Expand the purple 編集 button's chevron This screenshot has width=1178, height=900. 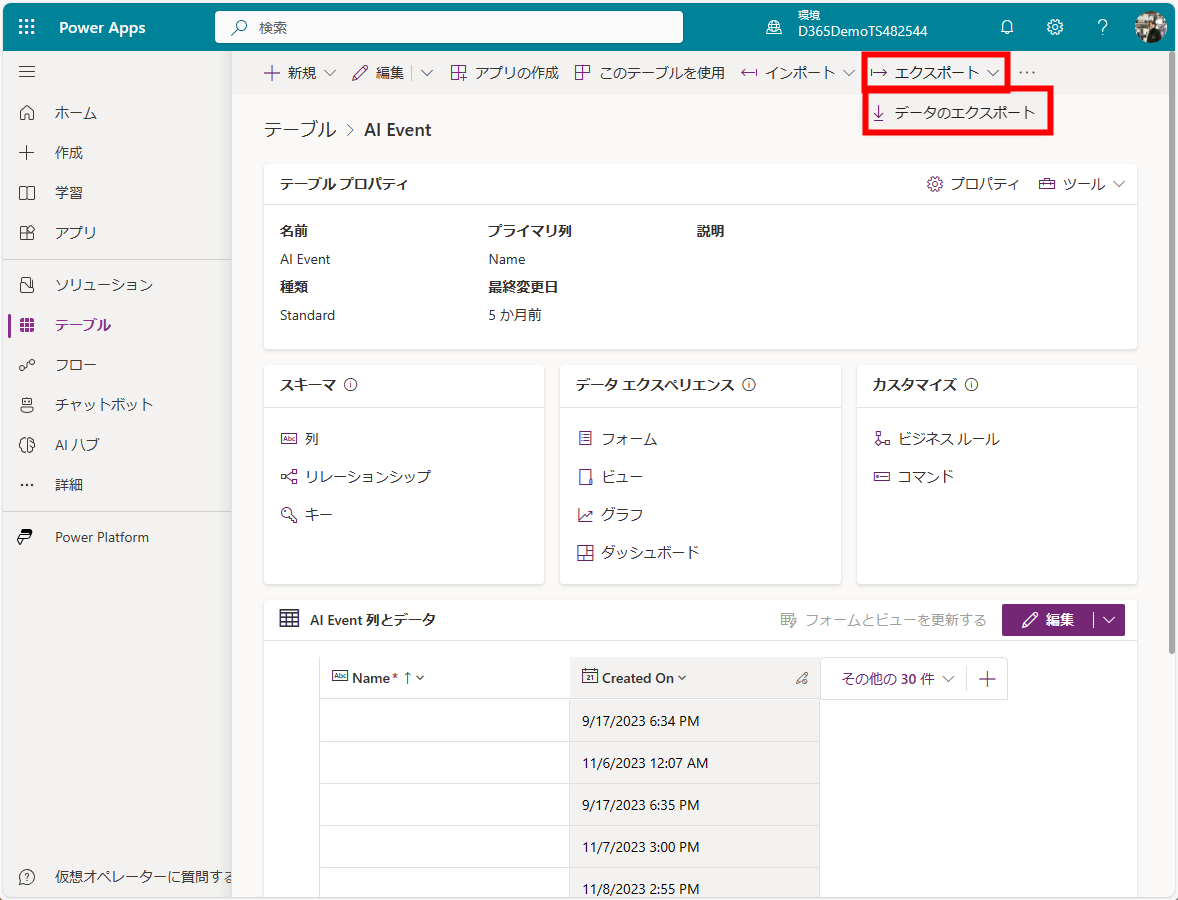pos(1109,620)
